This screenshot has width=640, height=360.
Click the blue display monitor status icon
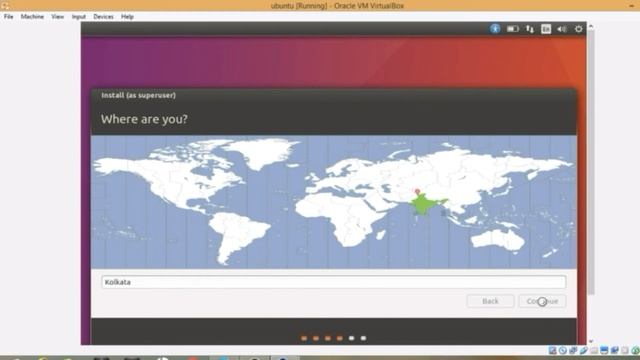coord(604,350)
